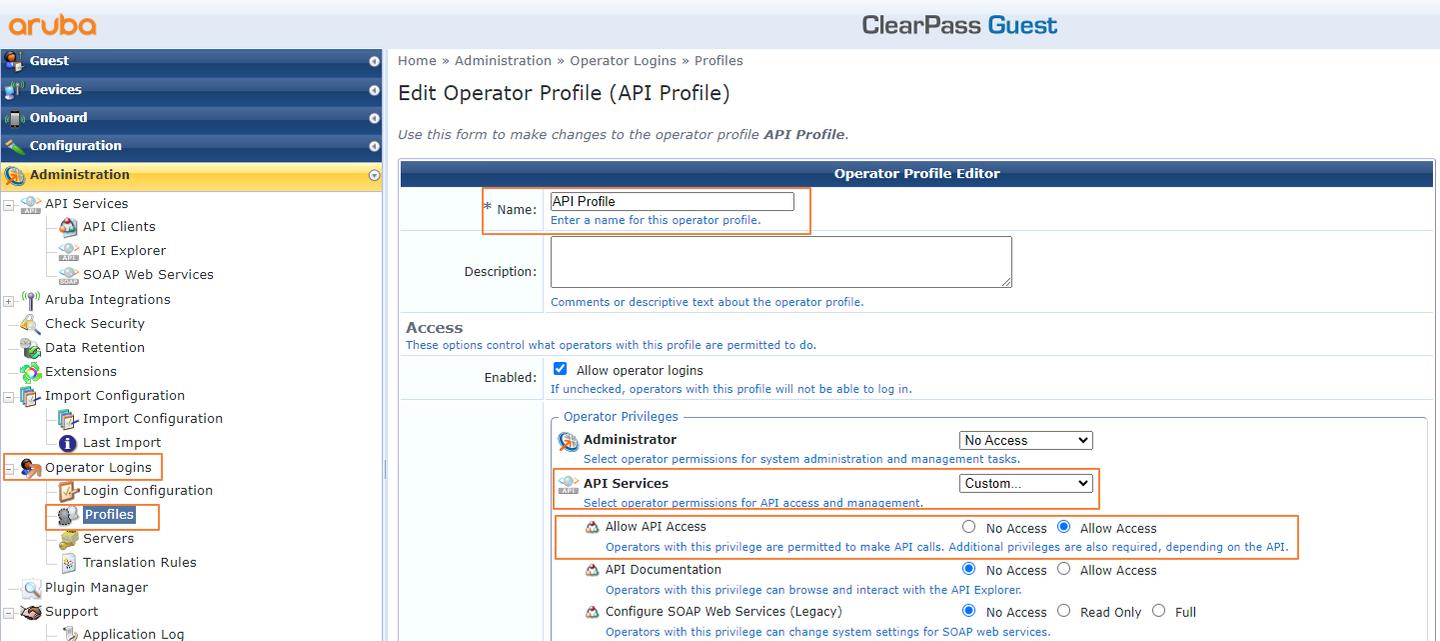Click the Aruba Integrations antenna icon
The image size is (1440, 641).
pos(31,300)
